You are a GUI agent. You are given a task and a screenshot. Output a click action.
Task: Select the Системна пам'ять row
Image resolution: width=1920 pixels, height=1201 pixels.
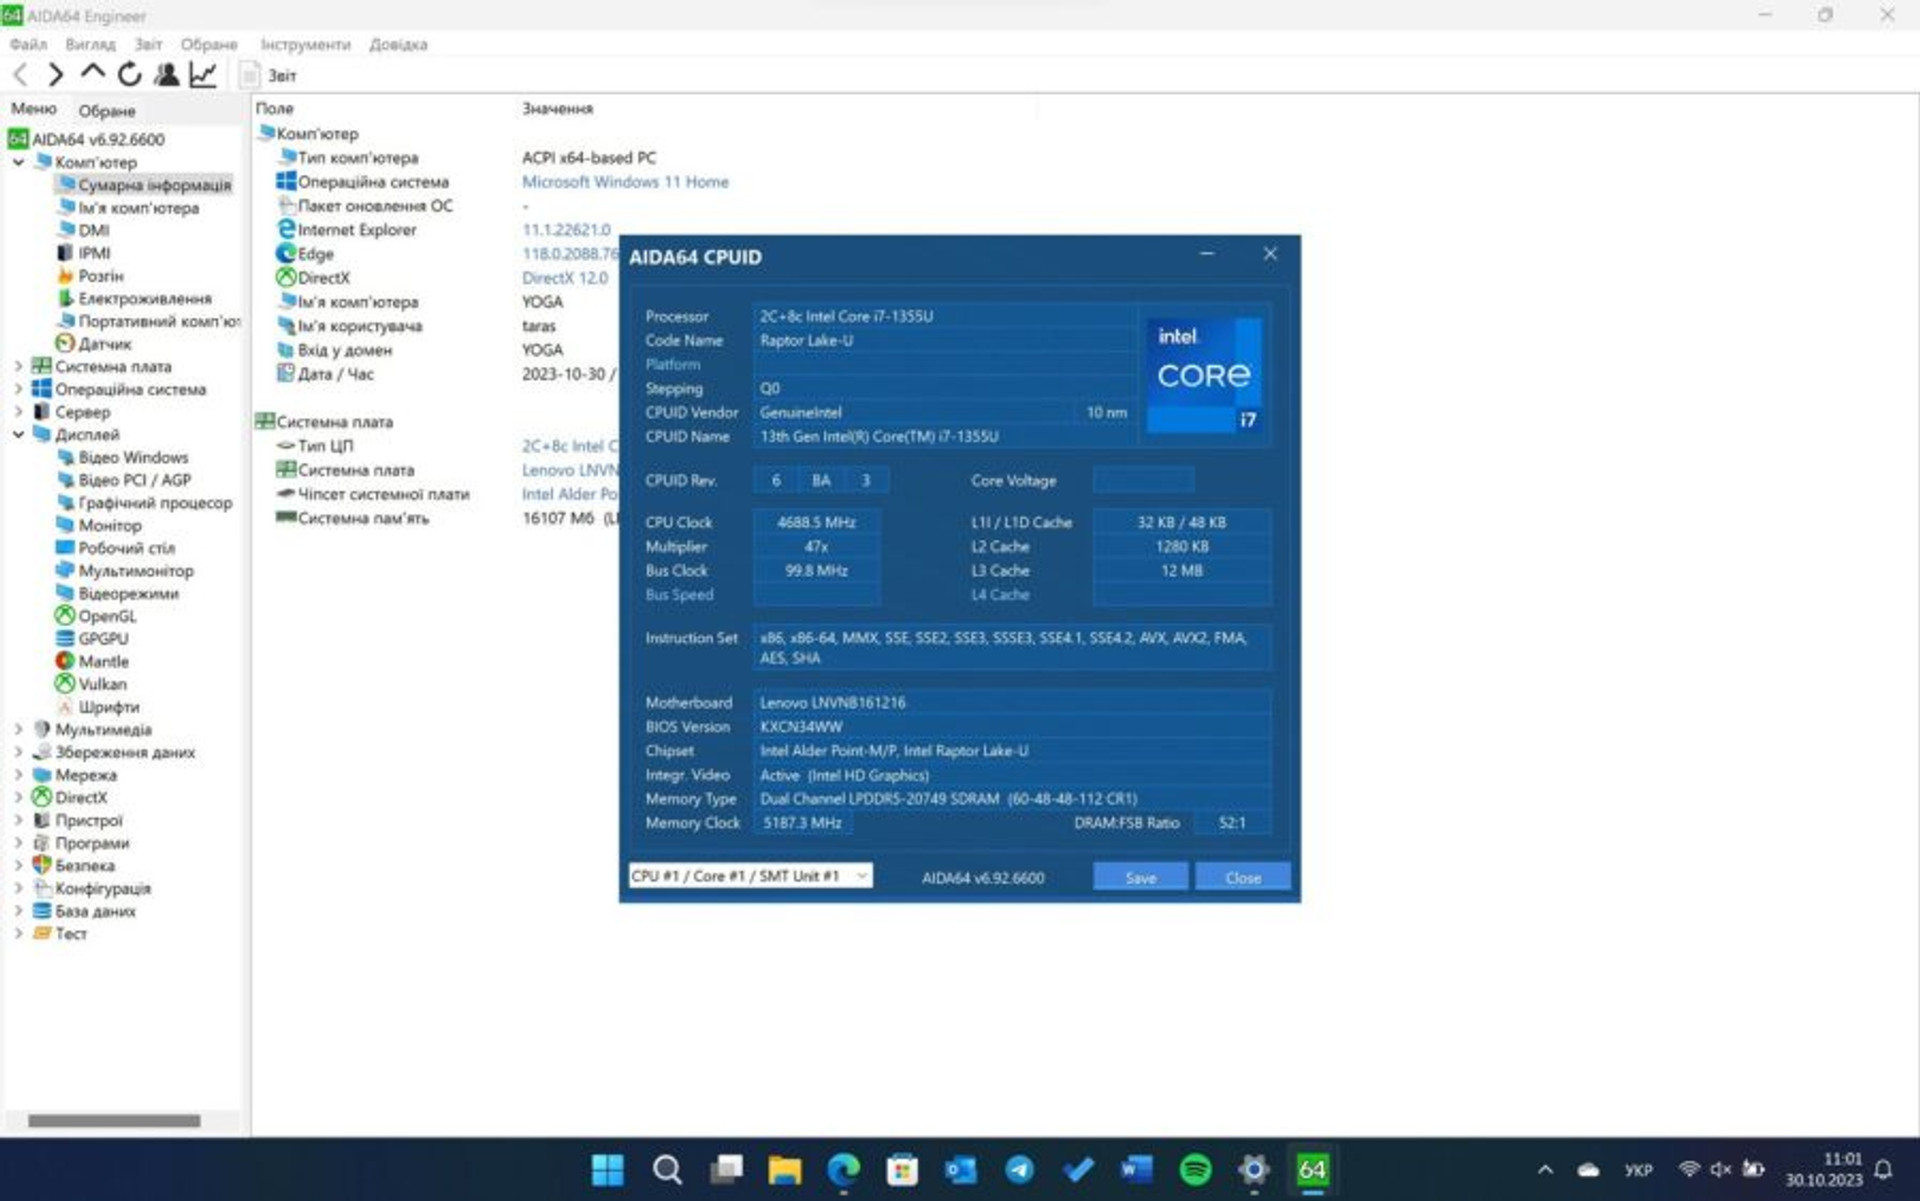click(x=352, y=518)
